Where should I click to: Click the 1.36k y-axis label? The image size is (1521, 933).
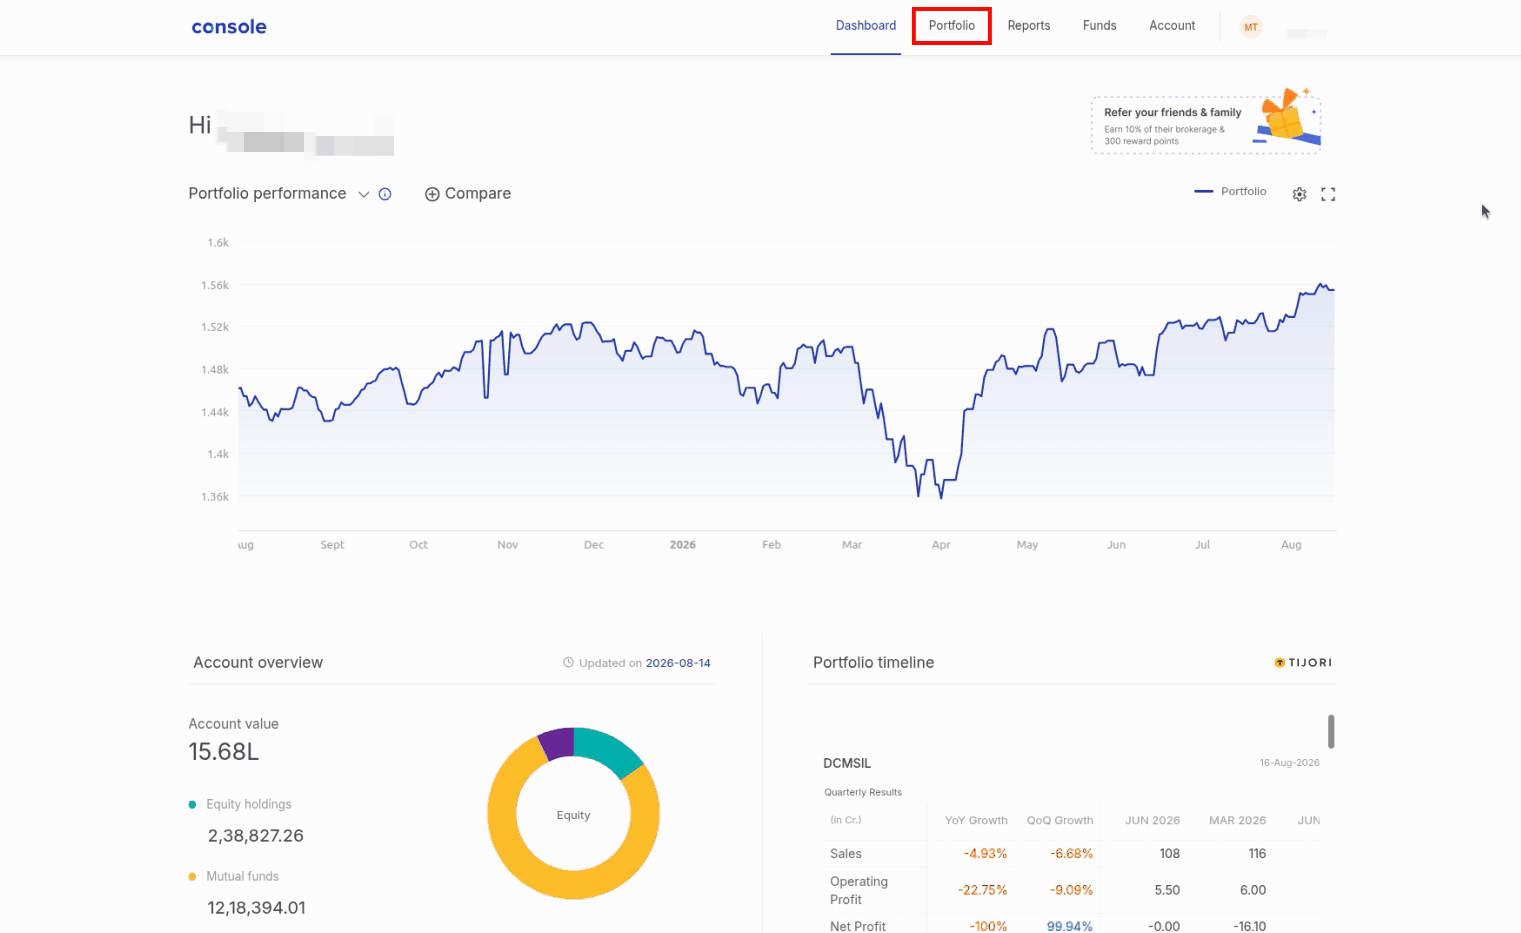tap(215, 497)
